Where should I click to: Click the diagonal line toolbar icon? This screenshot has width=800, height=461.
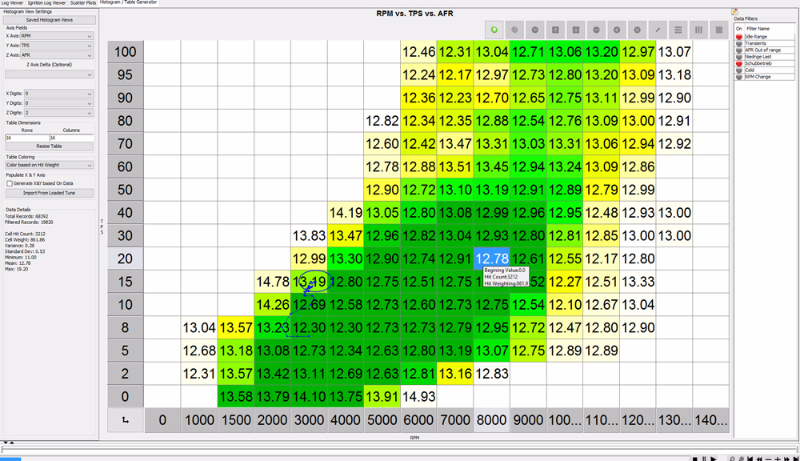(x=657, y=30)
